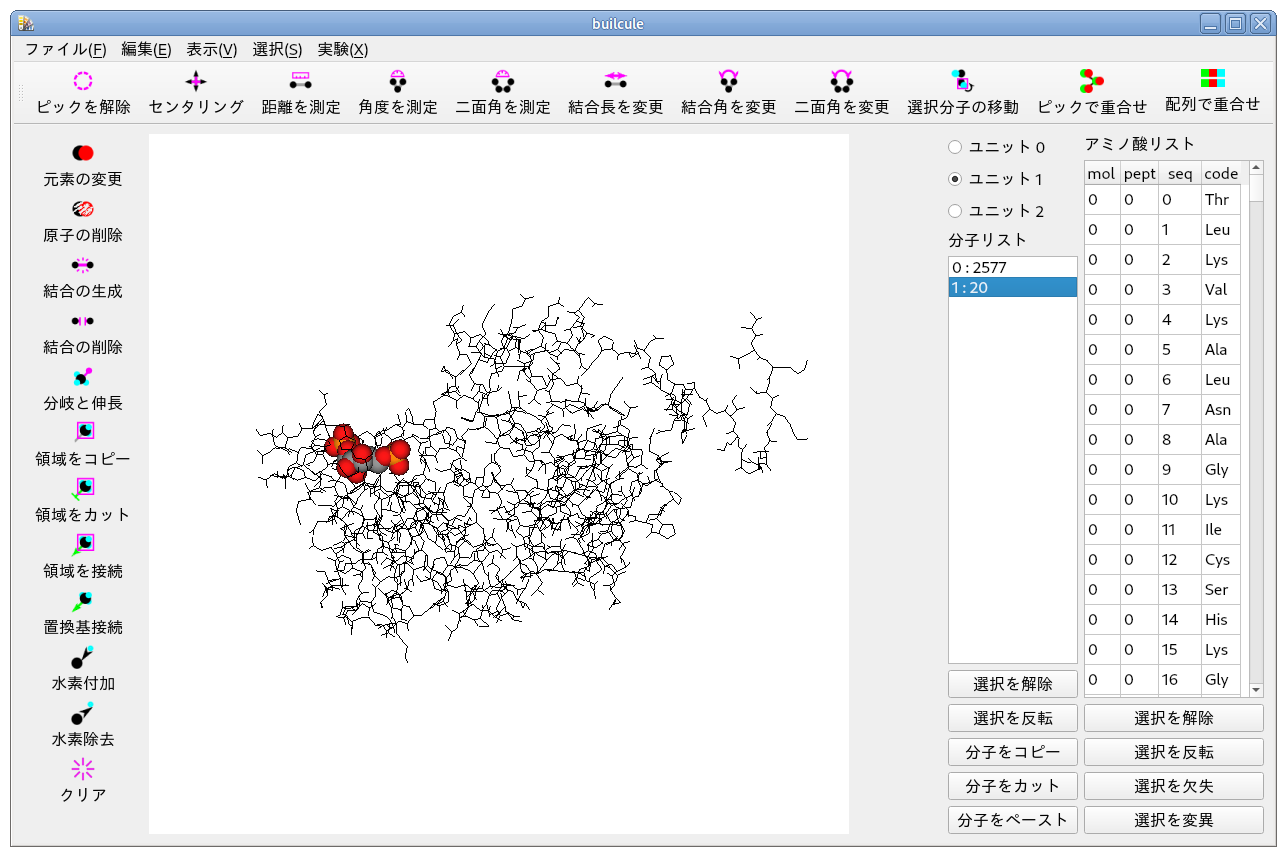Select the ユニット 1 radio button
Viewport: 1287px width, 857px height.
point(955,179)
